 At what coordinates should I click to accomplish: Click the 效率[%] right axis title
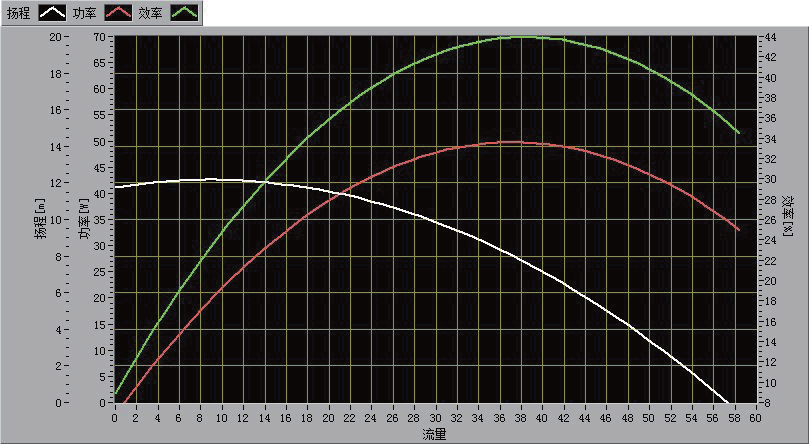tap(788, 216)
